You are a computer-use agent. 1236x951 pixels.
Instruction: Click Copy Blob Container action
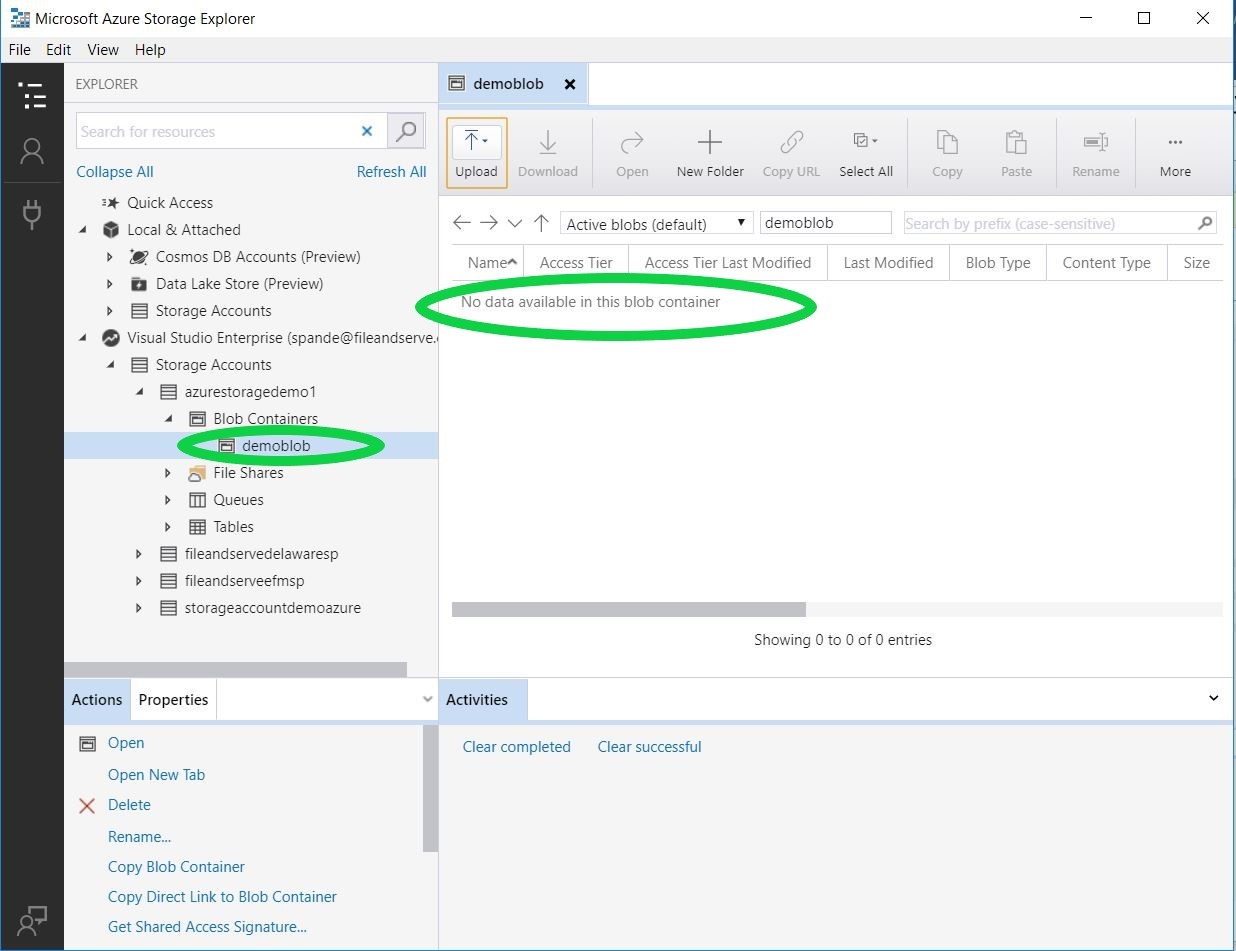pyautogui.click(x=176, y=867)
